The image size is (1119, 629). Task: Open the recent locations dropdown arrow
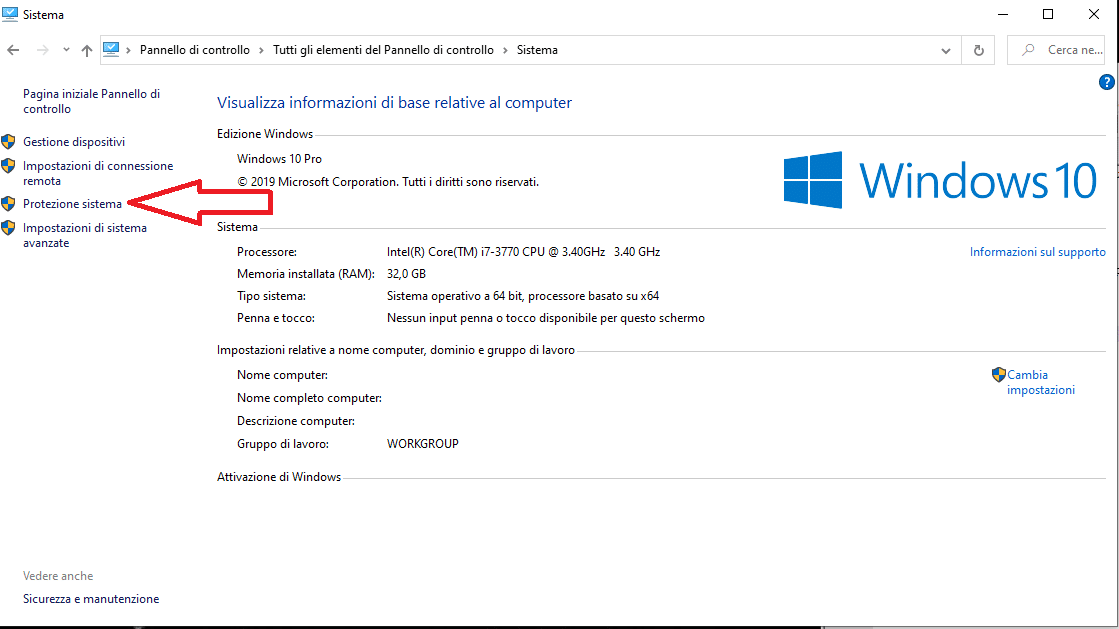click(x=66, y=50)
